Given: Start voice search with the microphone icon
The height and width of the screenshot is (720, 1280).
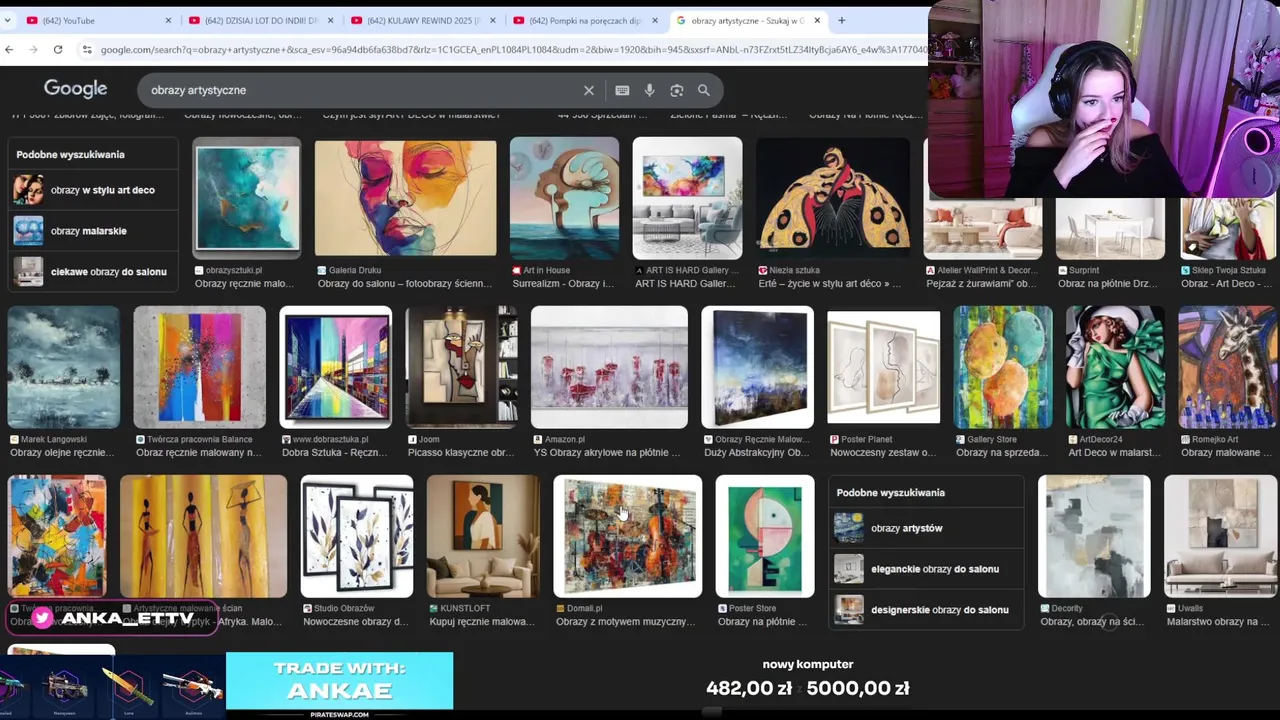Looking at the screenshot, I should click(x=649, y=90).
